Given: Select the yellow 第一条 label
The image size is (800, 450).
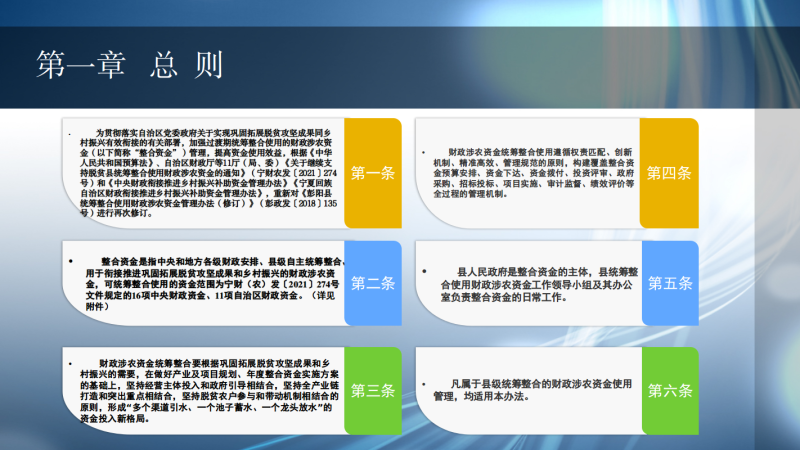Looking at the screenshot, I should coord(373,172).
